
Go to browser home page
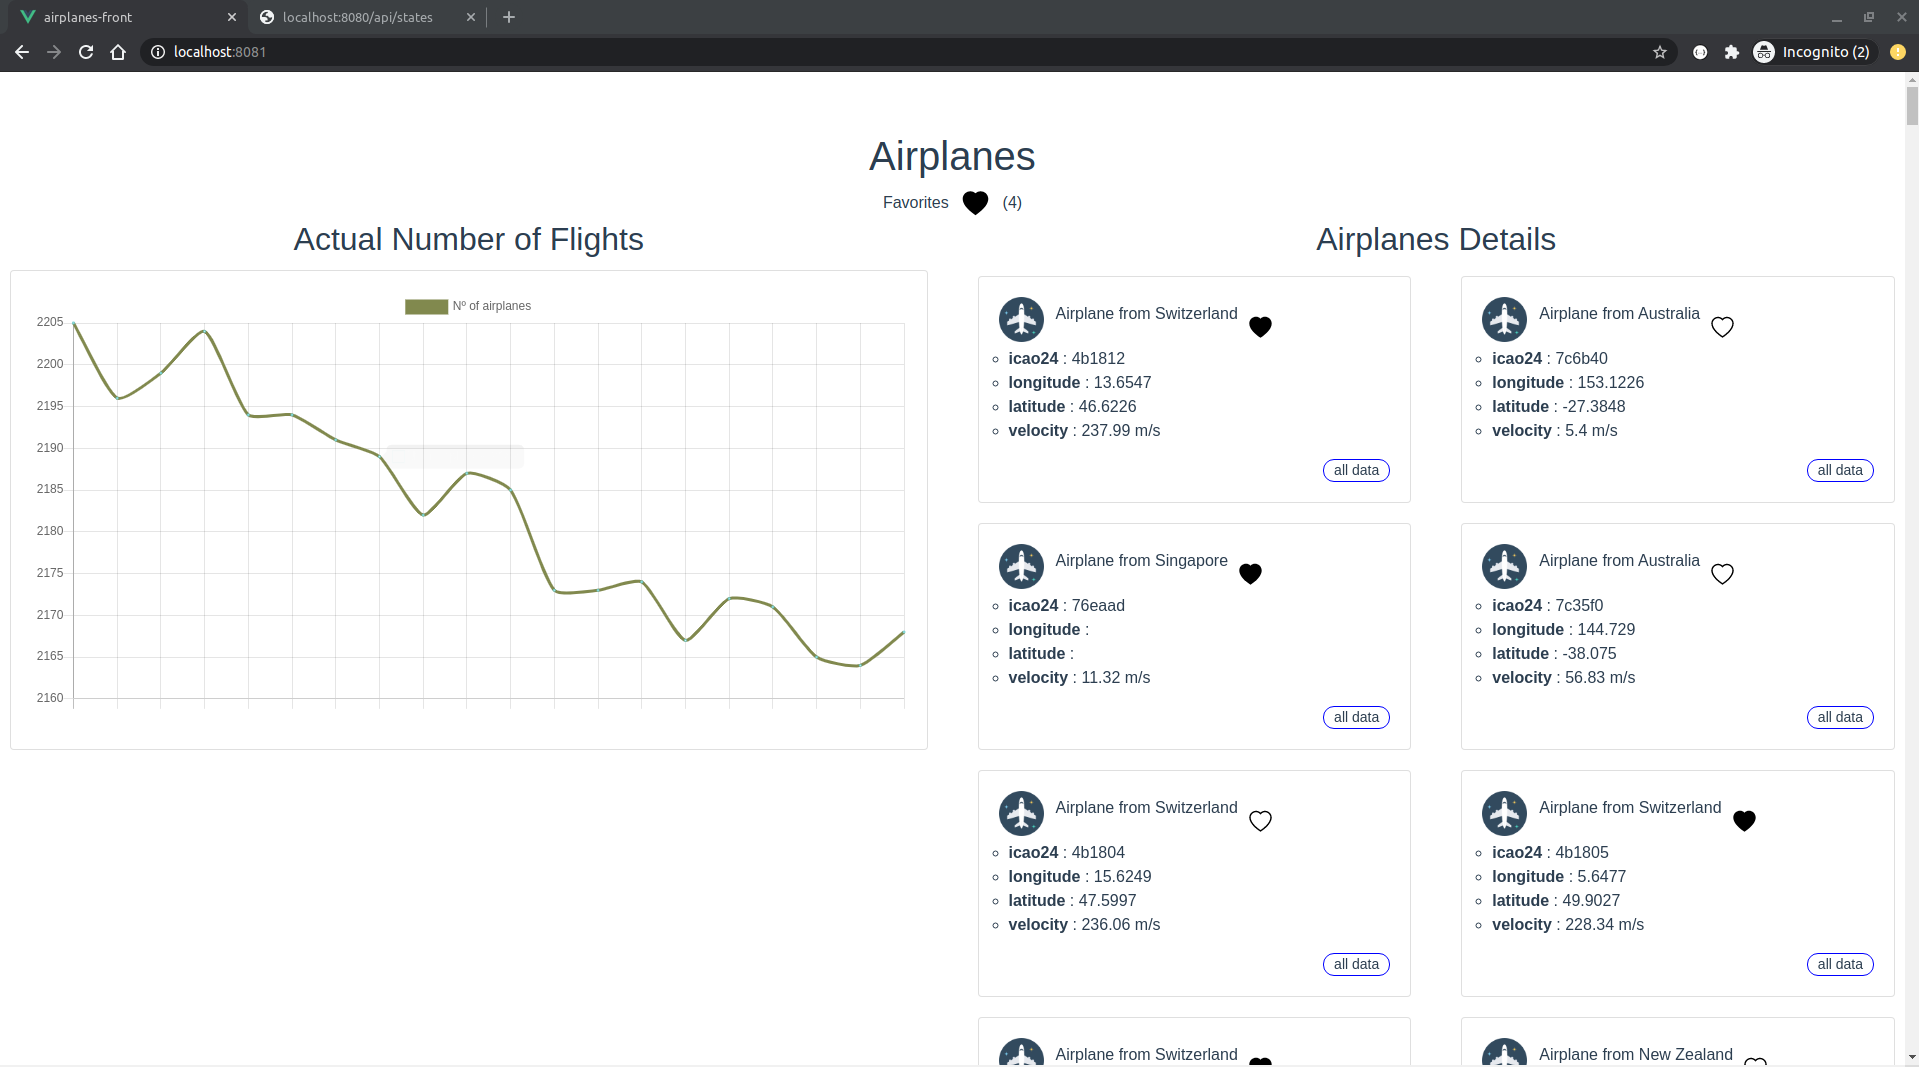pyautogui.click(x=118, y=52)
